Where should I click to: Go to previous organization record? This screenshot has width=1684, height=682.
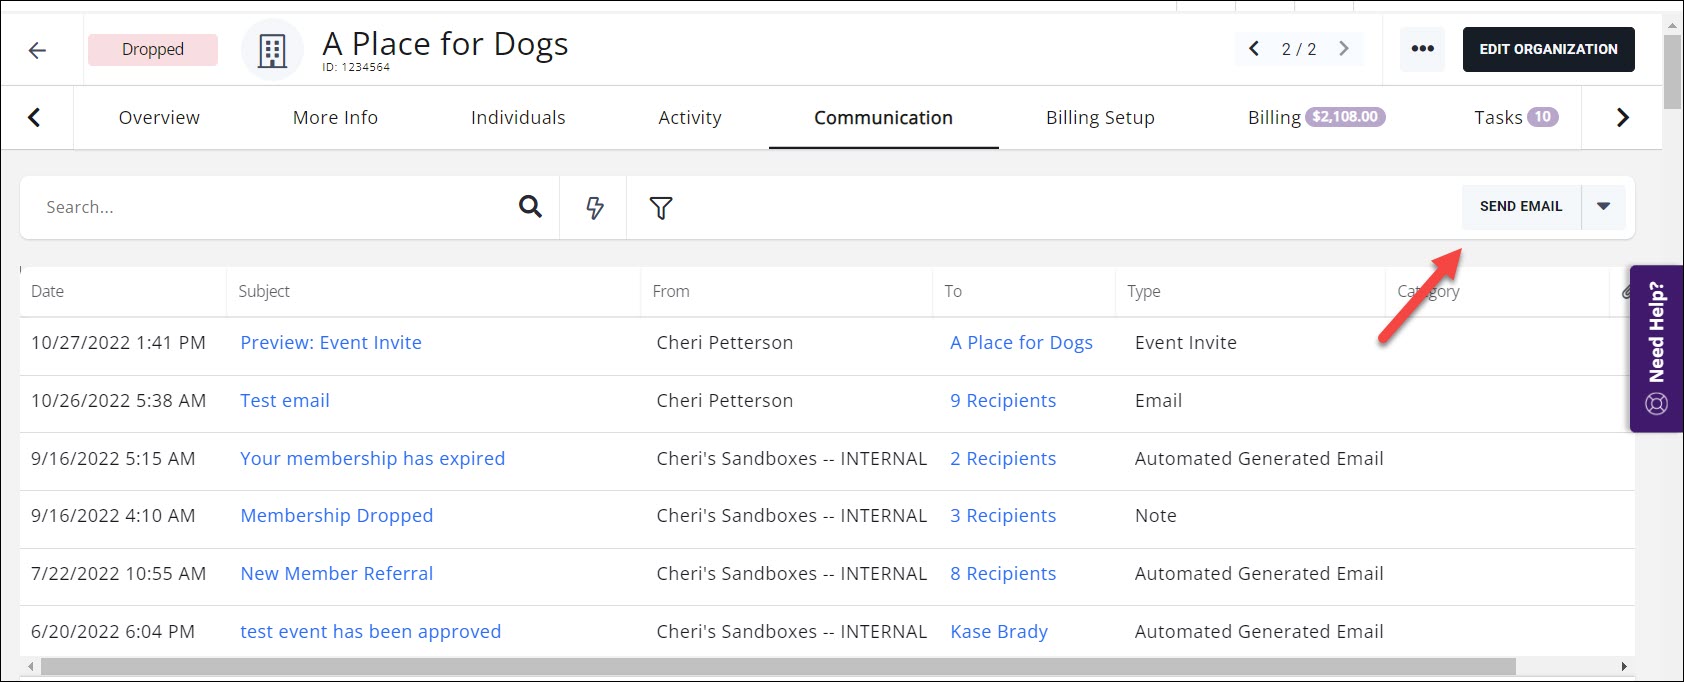[1254, 49]
